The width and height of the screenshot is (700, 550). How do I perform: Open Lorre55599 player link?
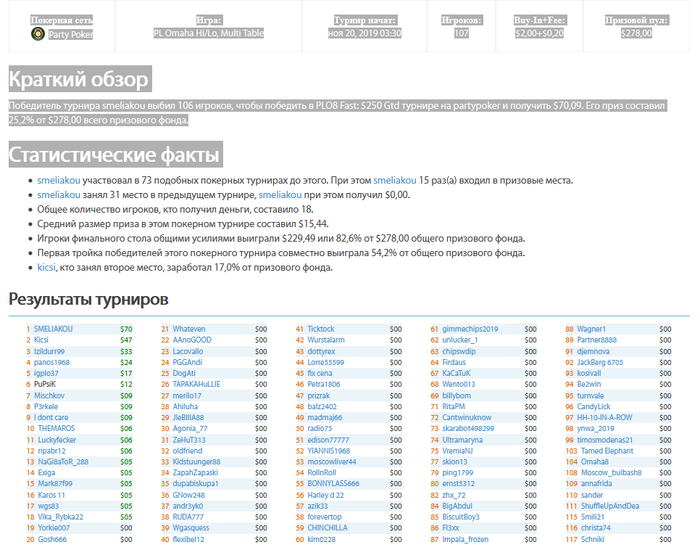tap(326, 362)
